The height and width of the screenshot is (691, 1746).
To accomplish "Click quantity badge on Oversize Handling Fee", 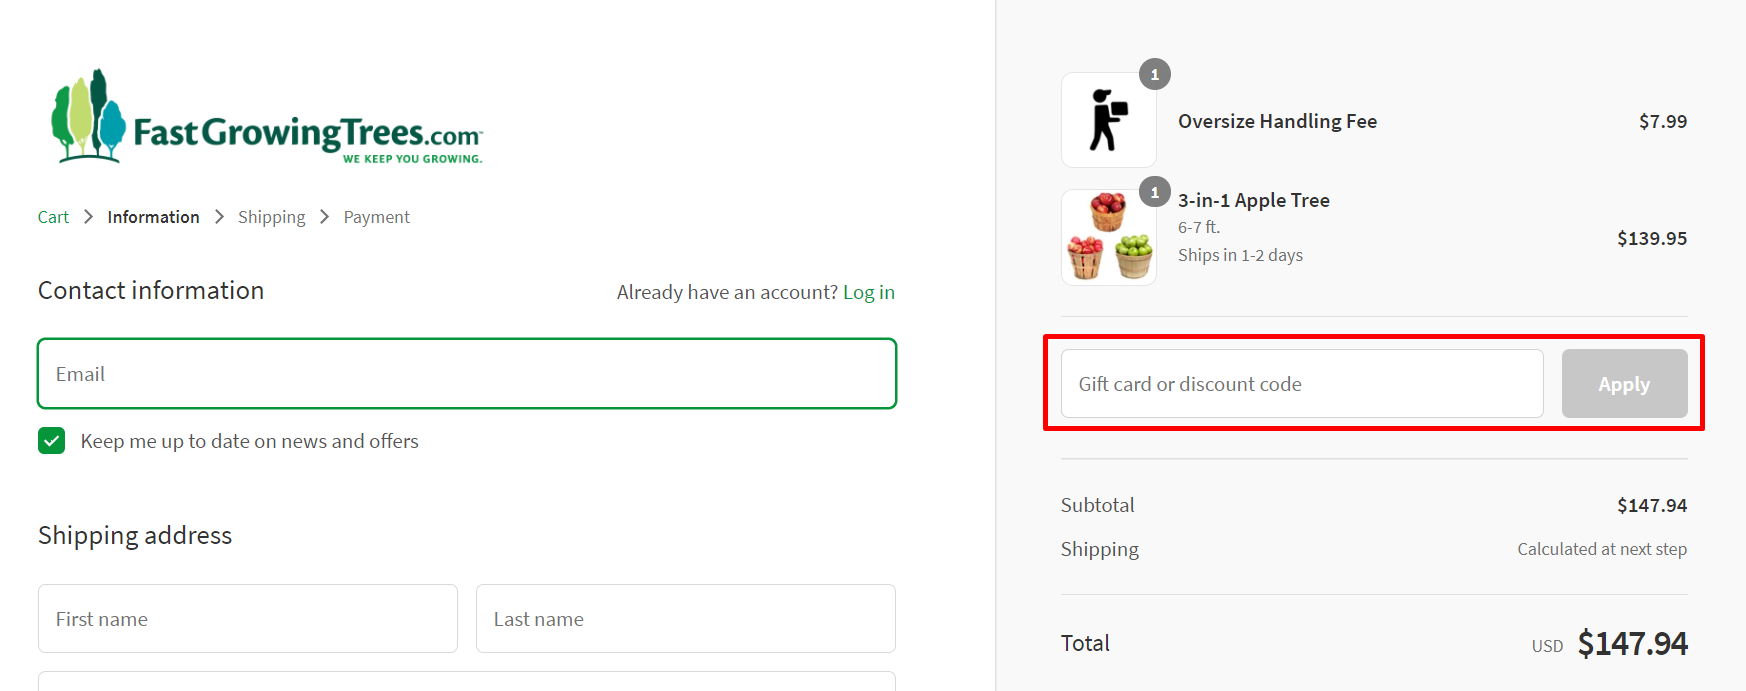I will [1155, 74].
